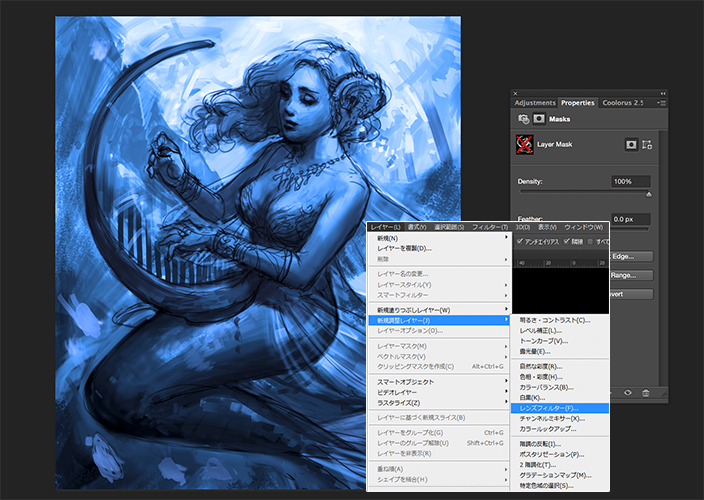Choose レベル補正(L)... adjustment
Screen dimensions: 704x500
pyautogui.click(x=560, y=330)
